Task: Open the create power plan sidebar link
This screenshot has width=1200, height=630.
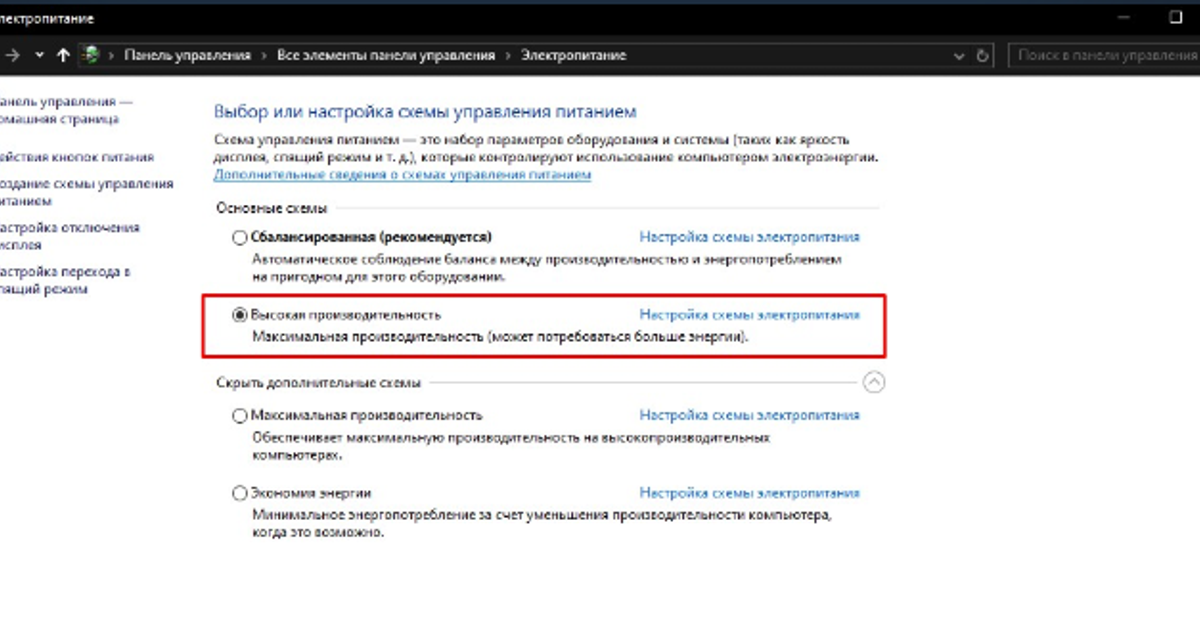Action: (x=86, y=192)
